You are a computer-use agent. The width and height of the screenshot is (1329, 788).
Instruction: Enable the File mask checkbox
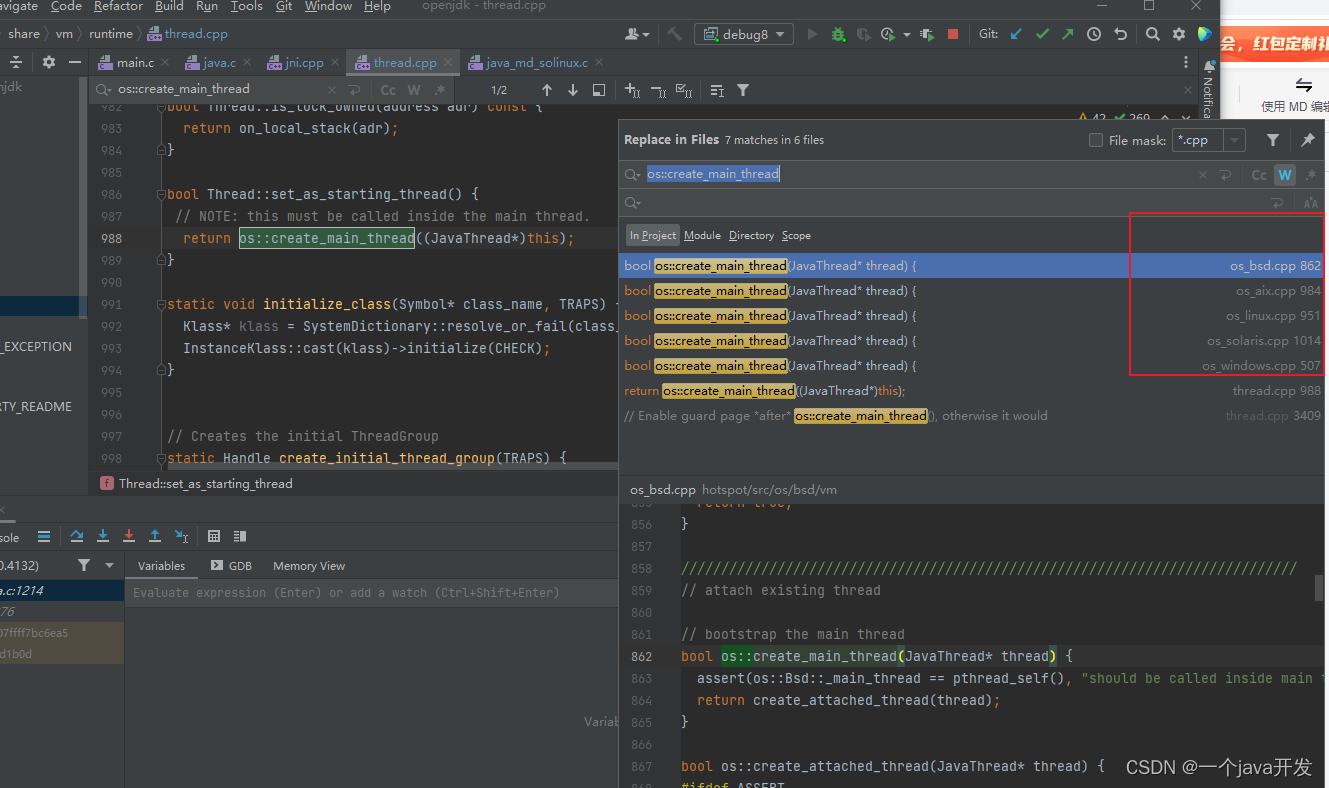click(1096, 141)
